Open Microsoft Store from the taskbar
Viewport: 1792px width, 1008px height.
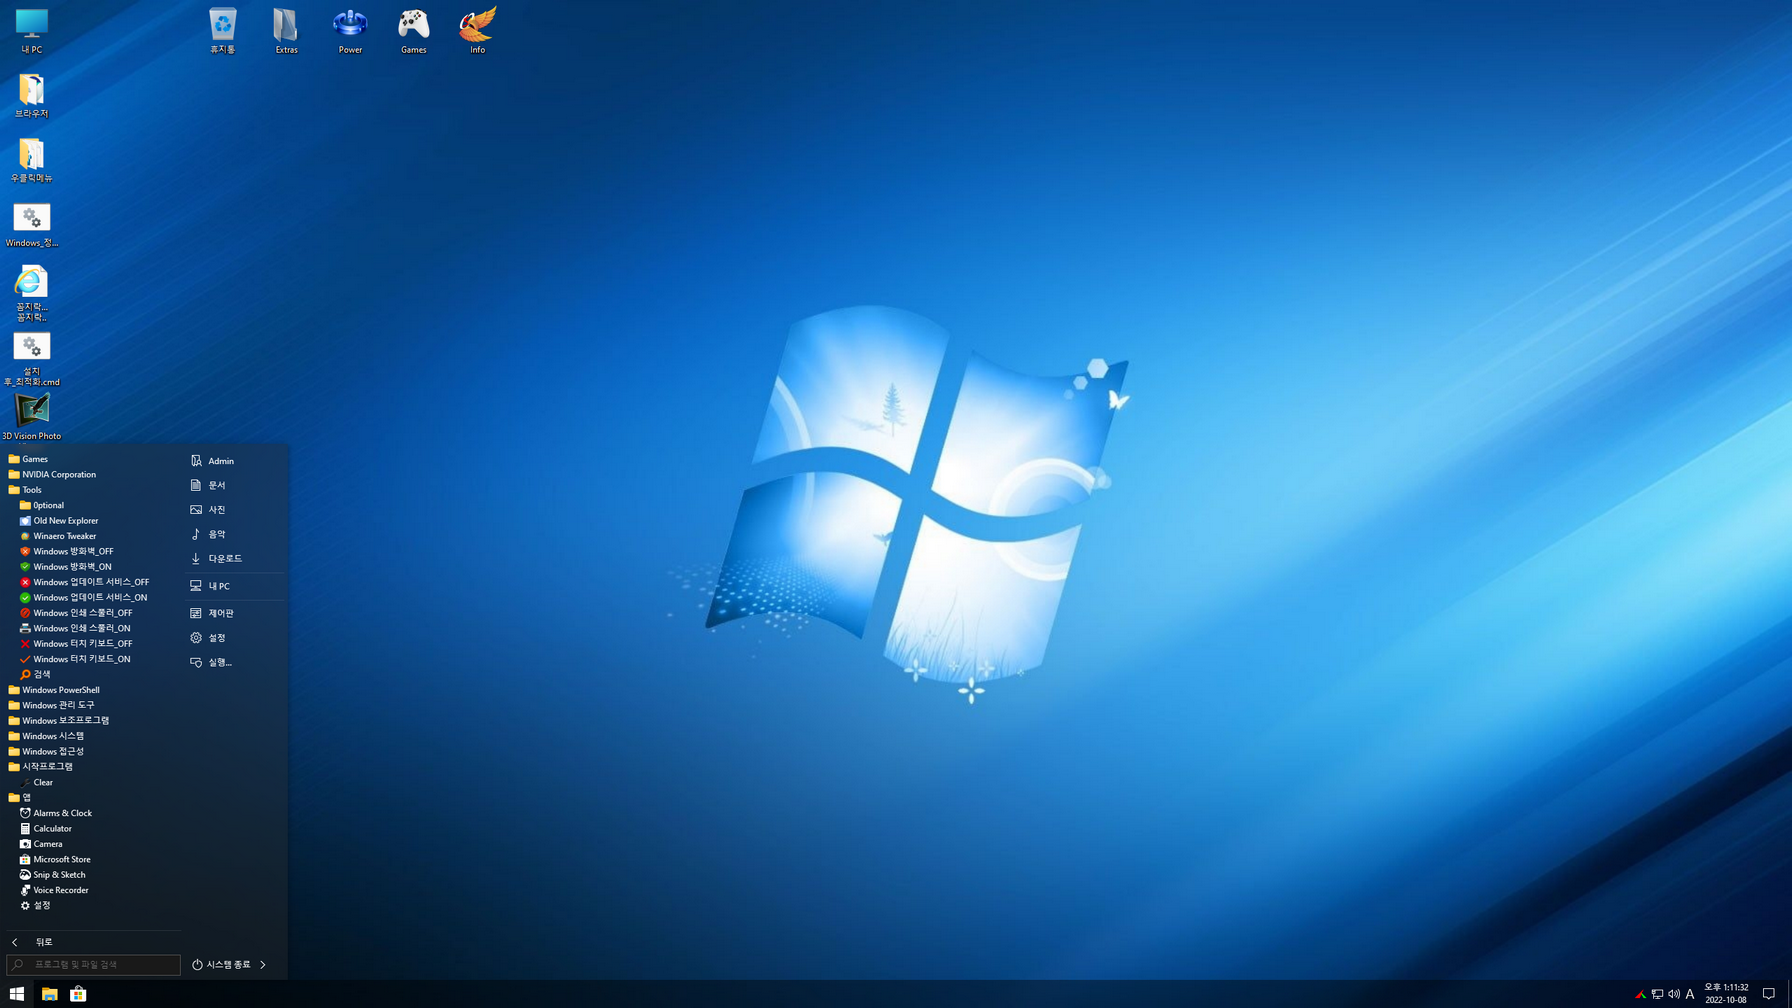[78, 994]
